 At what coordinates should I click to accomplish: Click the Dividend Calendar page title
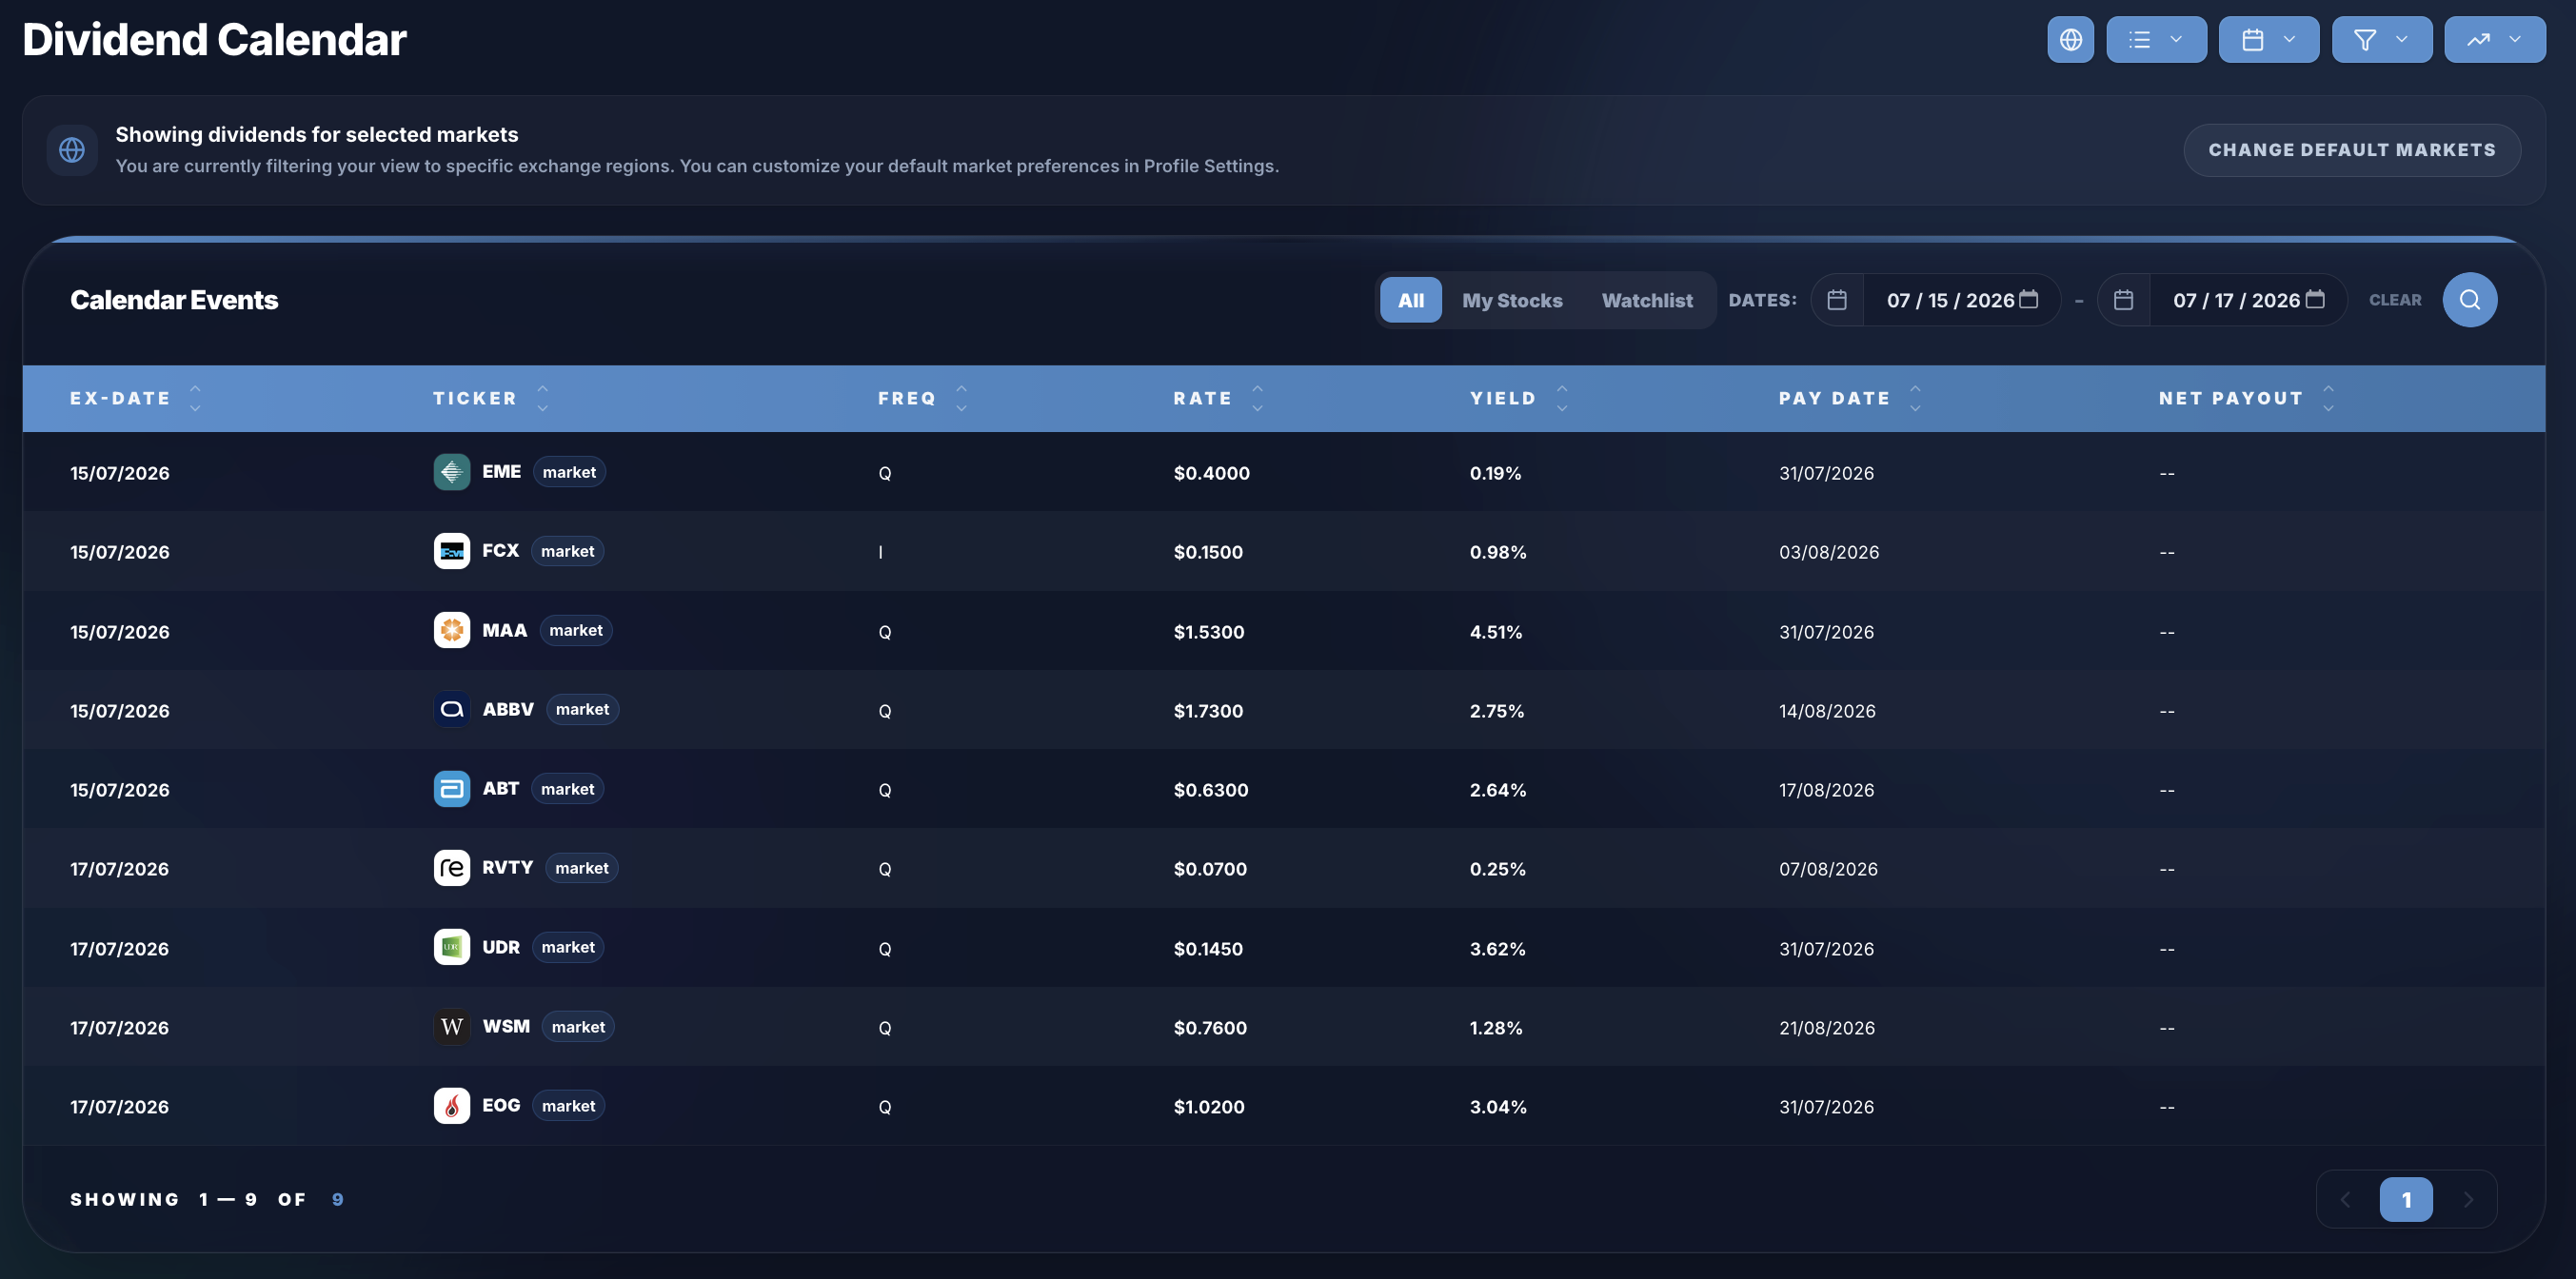click(214, 40)
